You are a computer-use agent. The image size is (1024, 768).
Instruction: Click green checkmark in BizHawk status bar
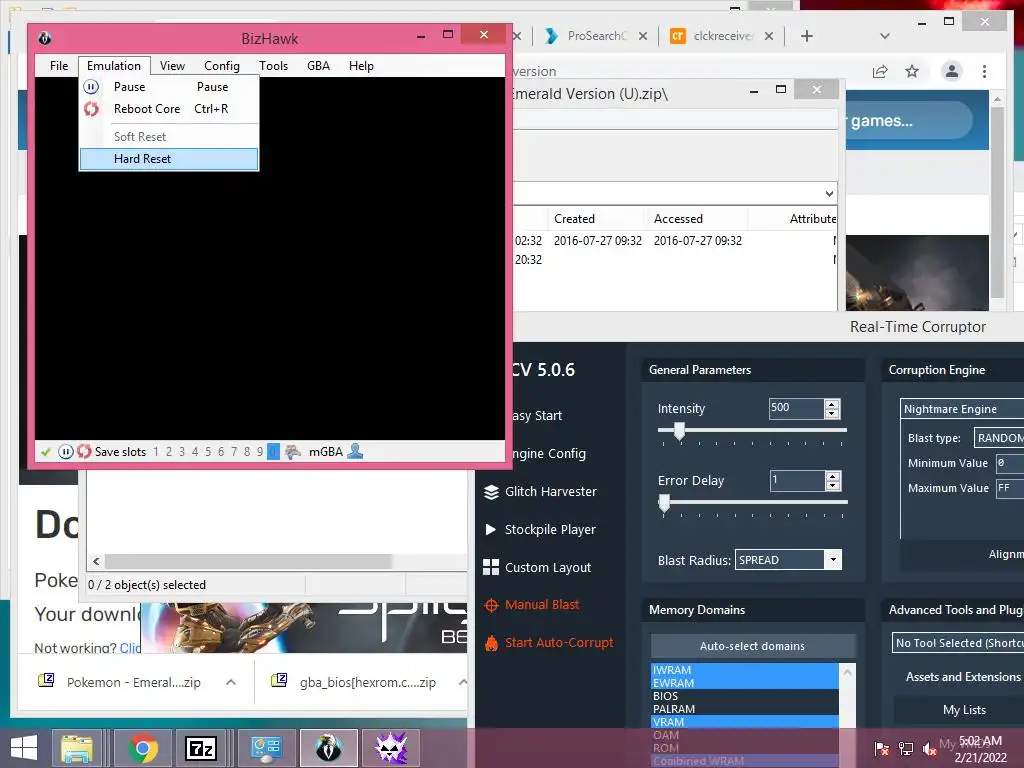pos(46,451)
